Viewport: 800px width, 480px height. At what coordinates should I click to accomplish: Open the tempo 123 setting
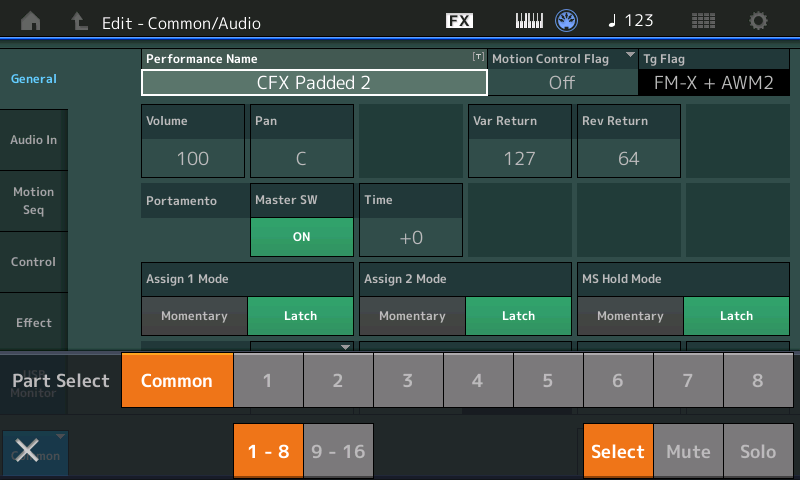(630, 21)
